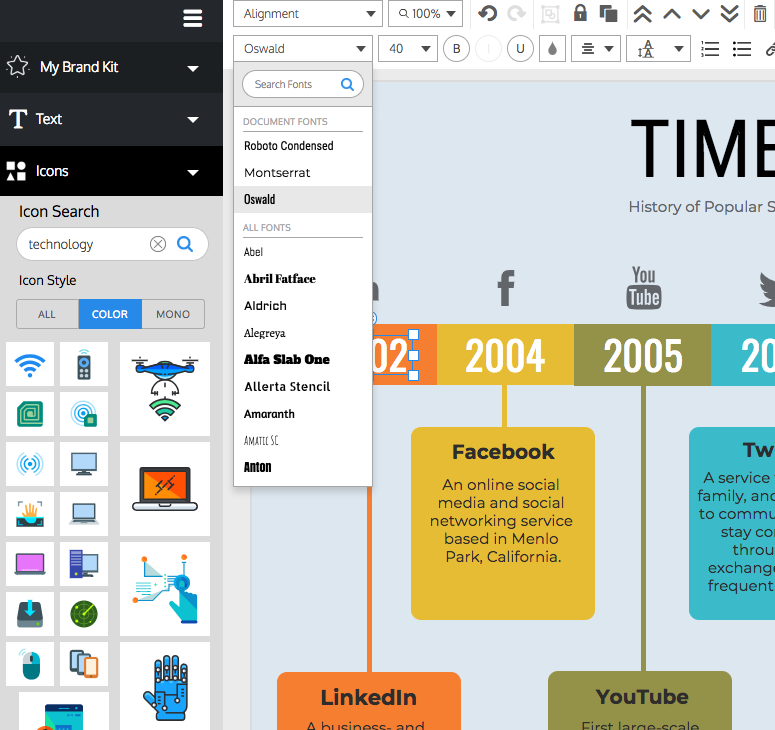Click the magnifier in font search
Screen dimensions: 775x730
(347, 85)
